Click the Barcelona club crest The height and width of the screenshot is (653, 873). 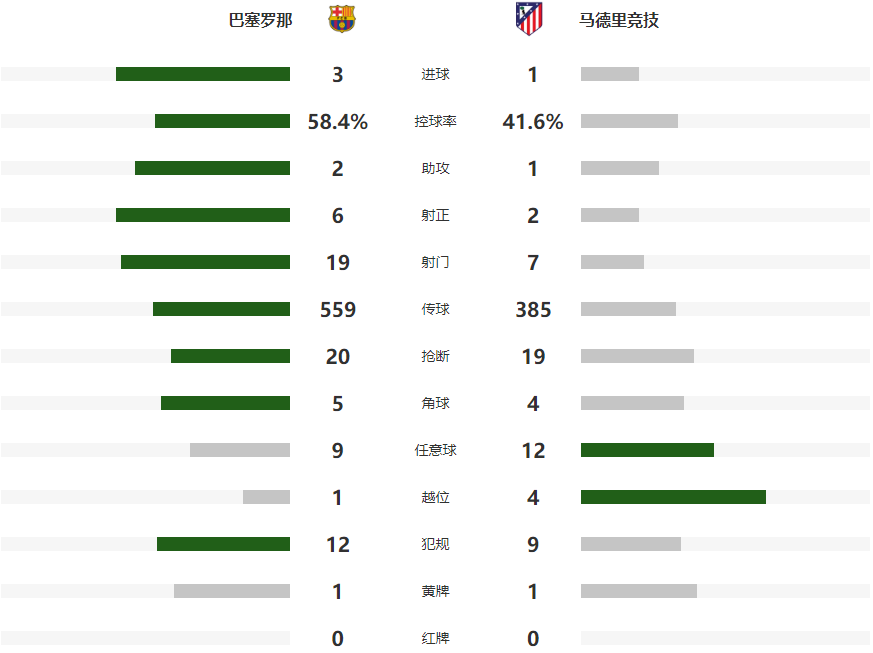coord(341,19)
